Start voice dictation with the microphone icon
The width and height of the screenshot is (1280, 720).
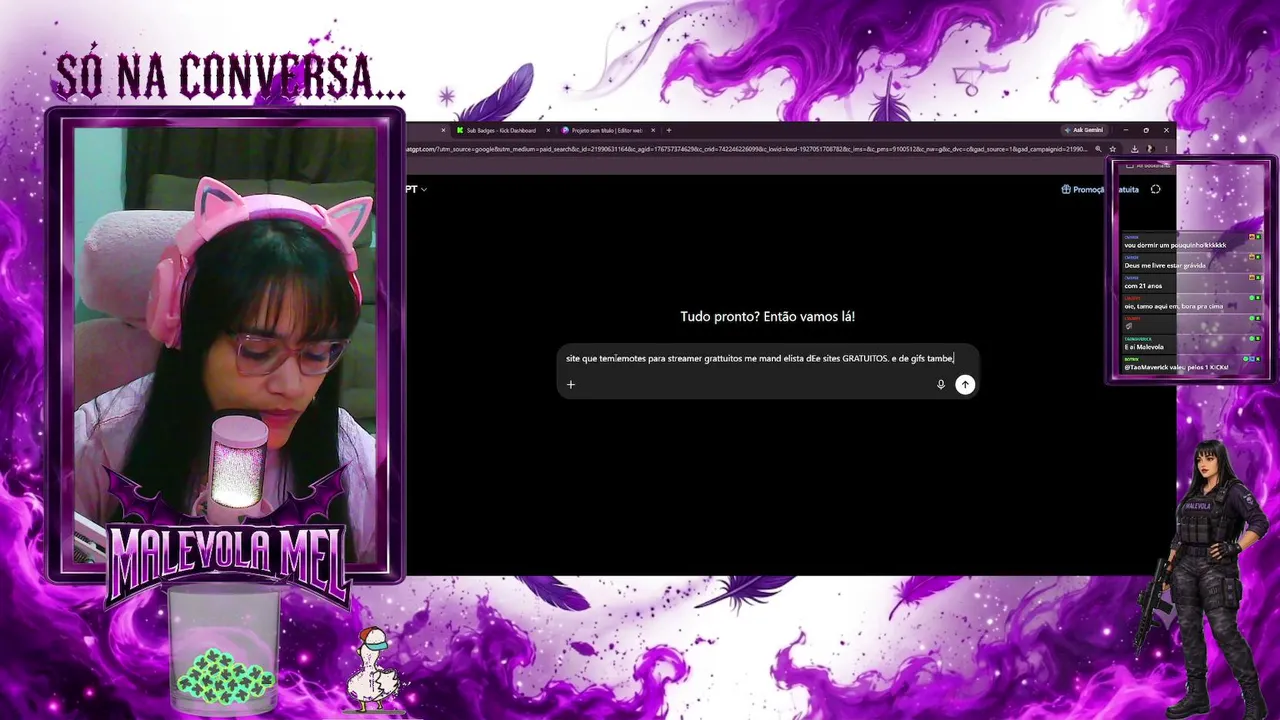[x=941, y=384]
